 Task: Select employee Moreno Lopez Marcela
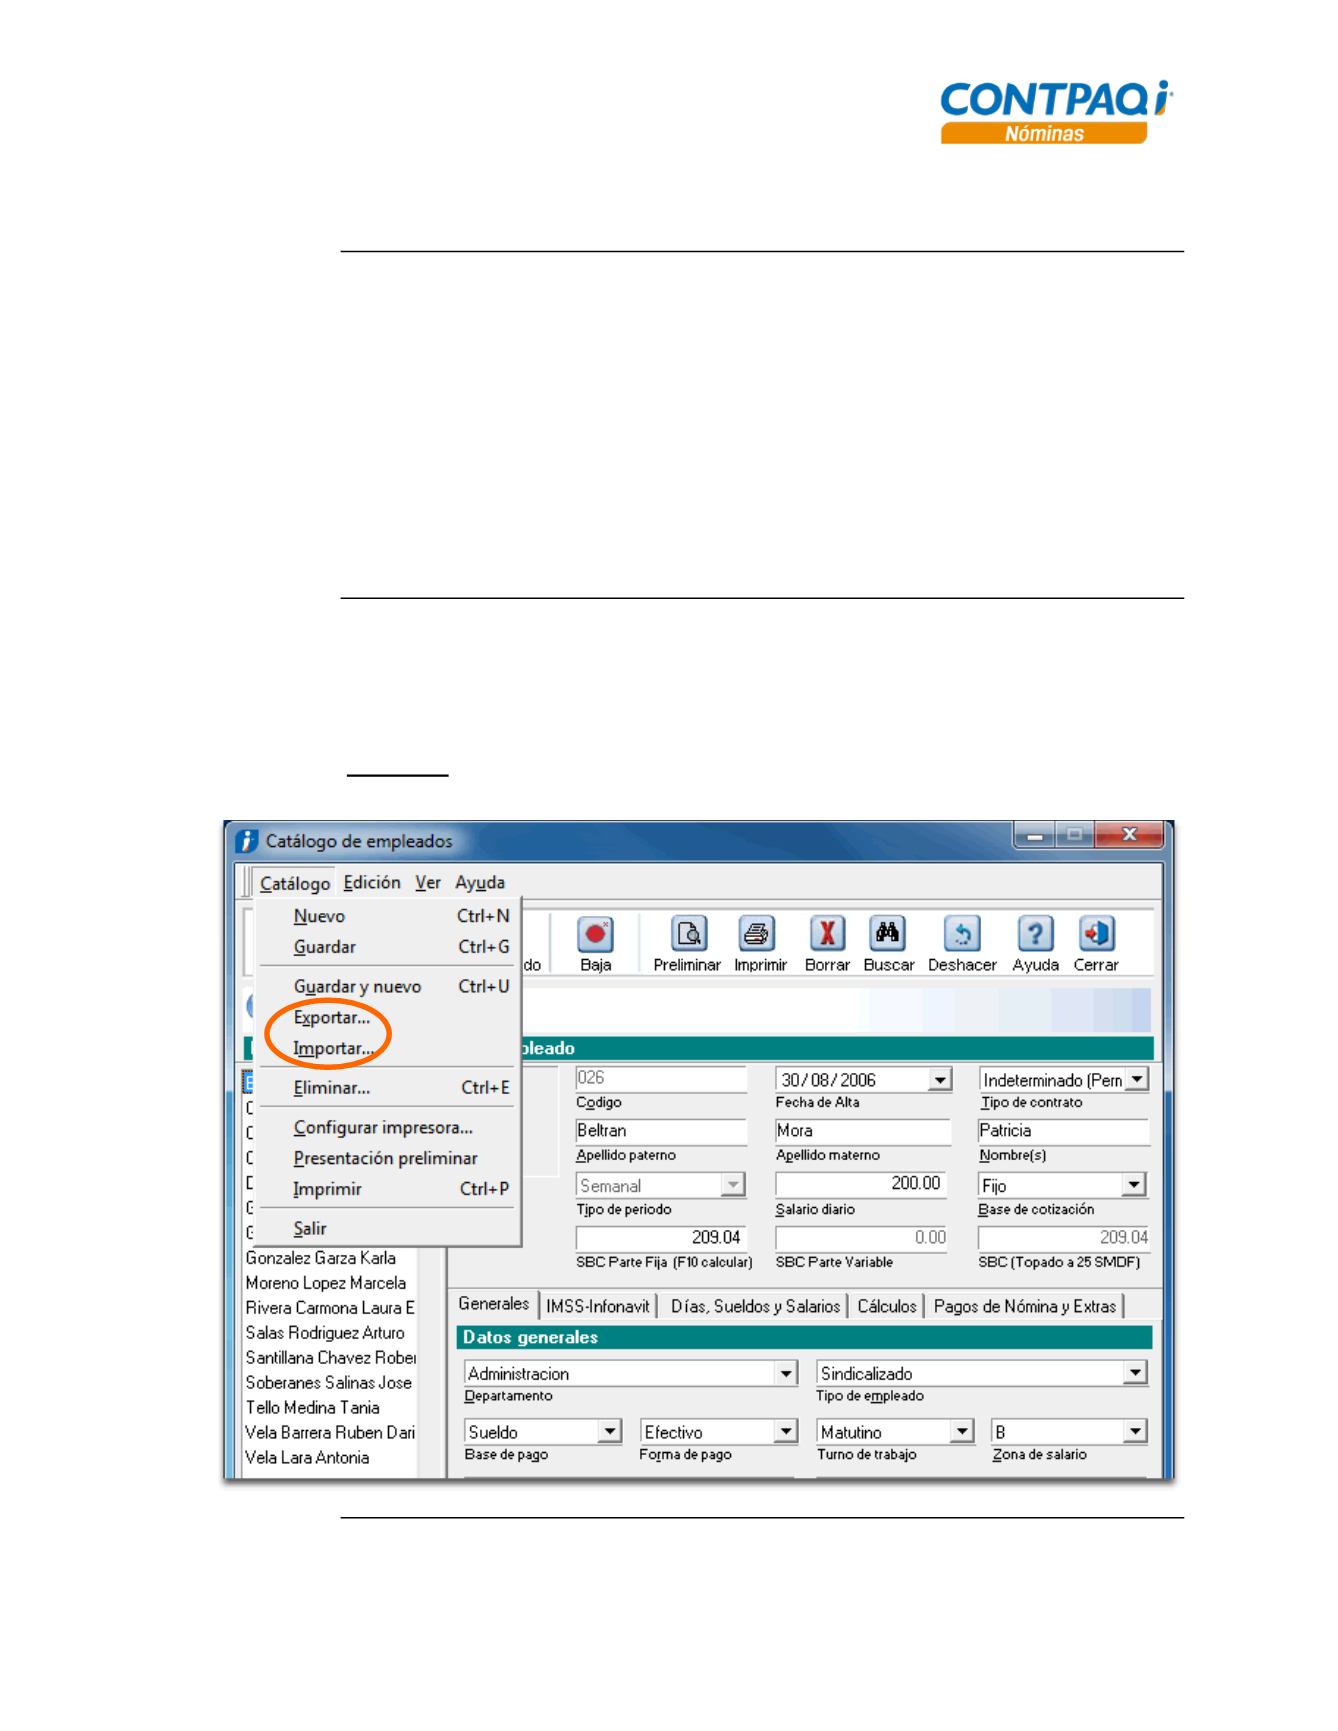coord(326,1284)
